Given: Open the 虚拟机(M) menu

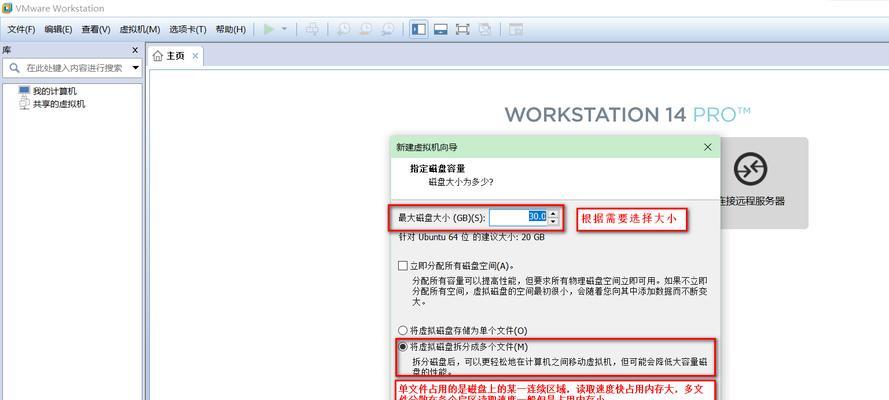Looking at the screenshot, I should click(139, 29).
